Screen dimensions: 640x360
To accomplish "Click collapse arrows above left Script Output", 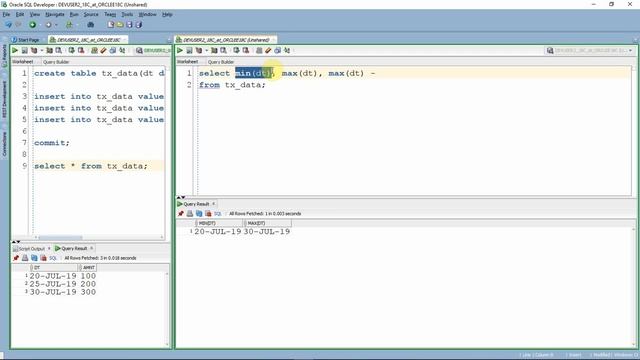I will coord(16,242).
